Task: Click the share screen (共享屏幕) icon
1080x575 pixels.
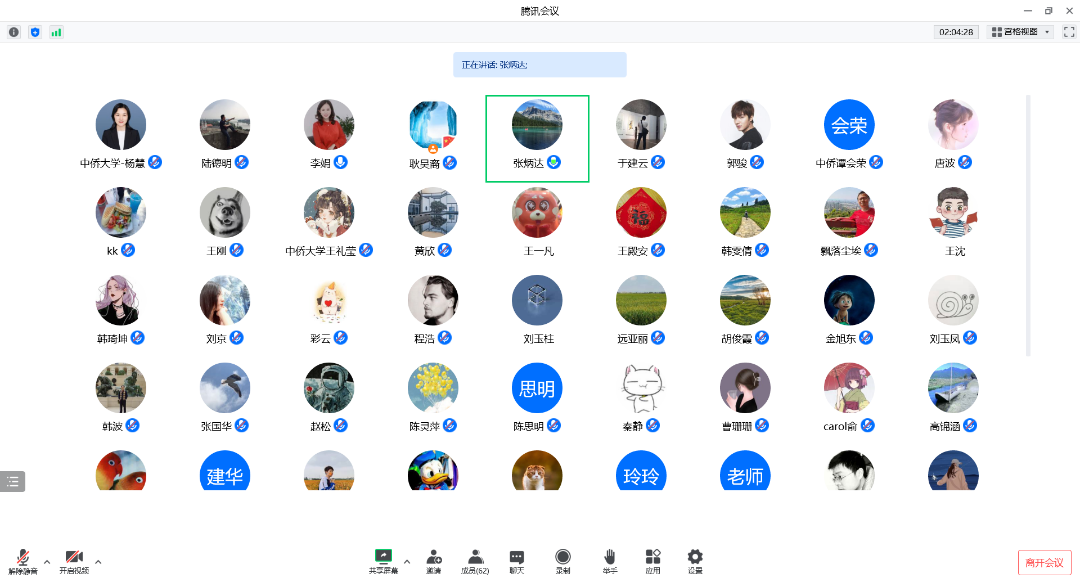Action: 383,559
